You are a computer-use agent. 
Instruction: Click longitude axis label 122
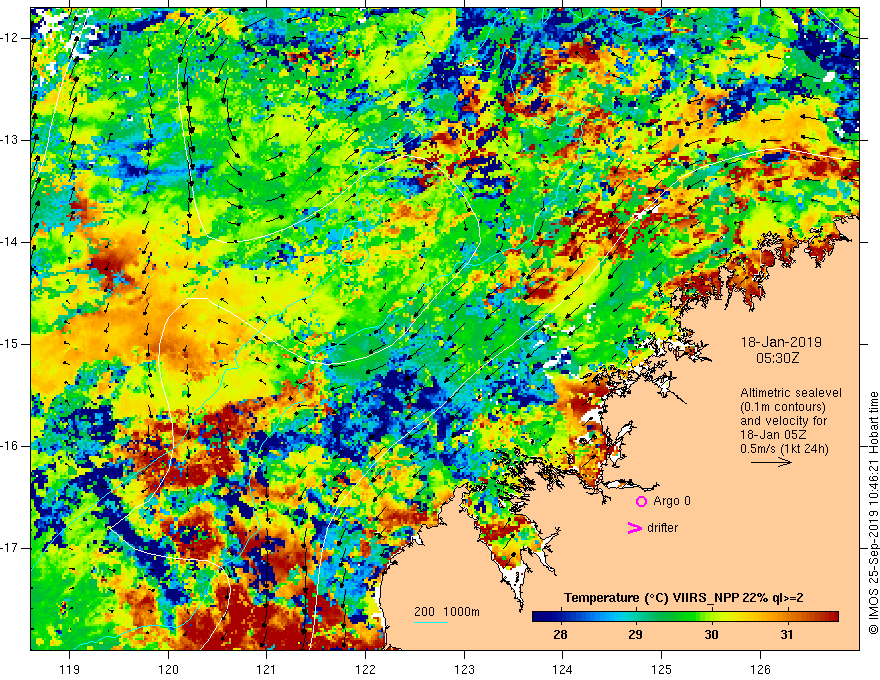[365, 669]
